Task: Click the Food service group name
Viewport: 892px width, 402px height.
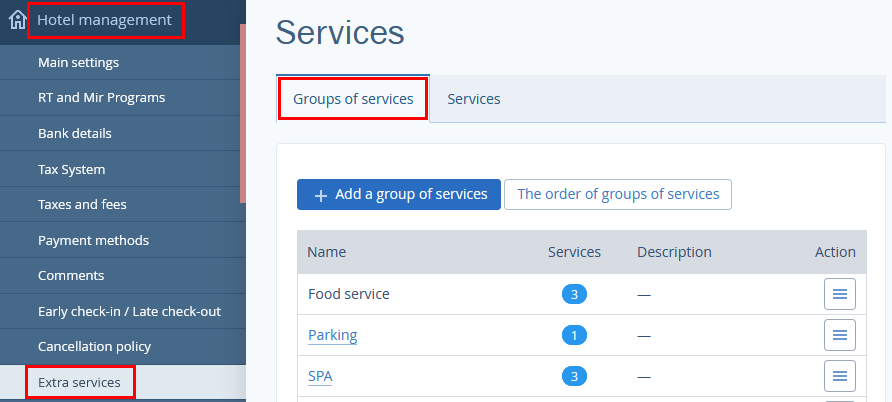Action: tap(349, 294)
